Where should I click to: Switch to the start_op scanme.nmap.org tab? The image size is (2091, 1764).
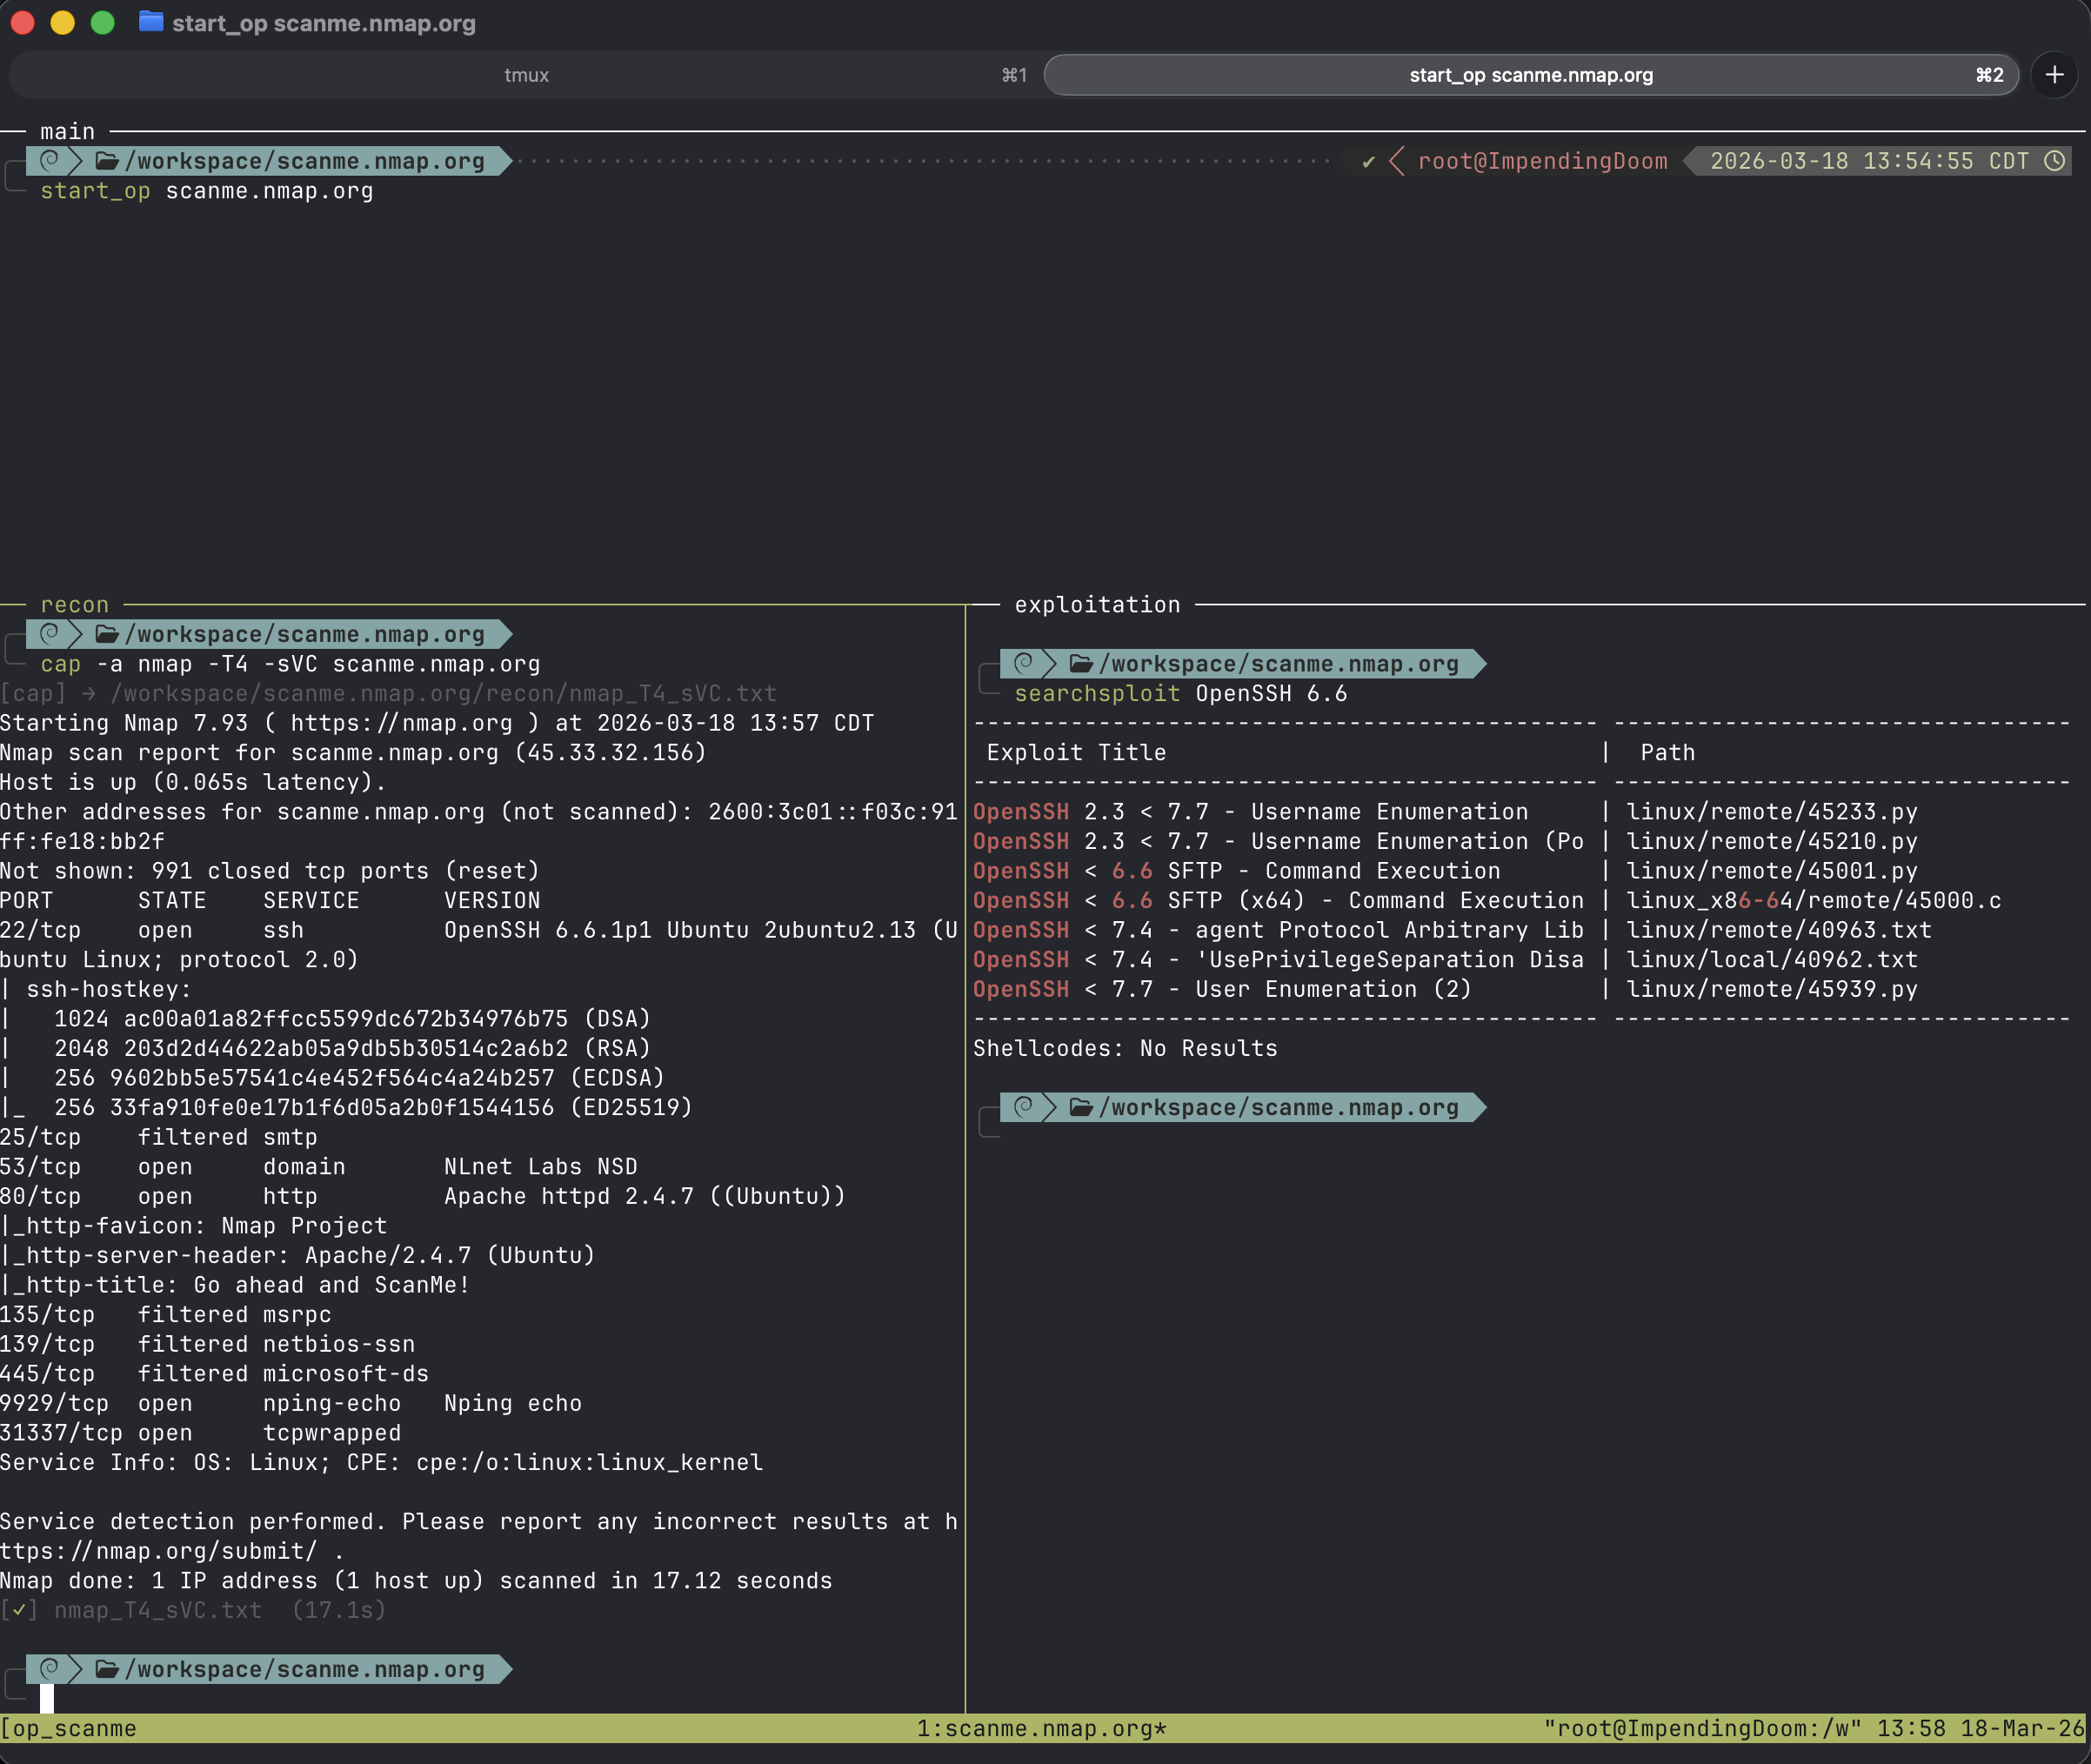point(1530,74)
